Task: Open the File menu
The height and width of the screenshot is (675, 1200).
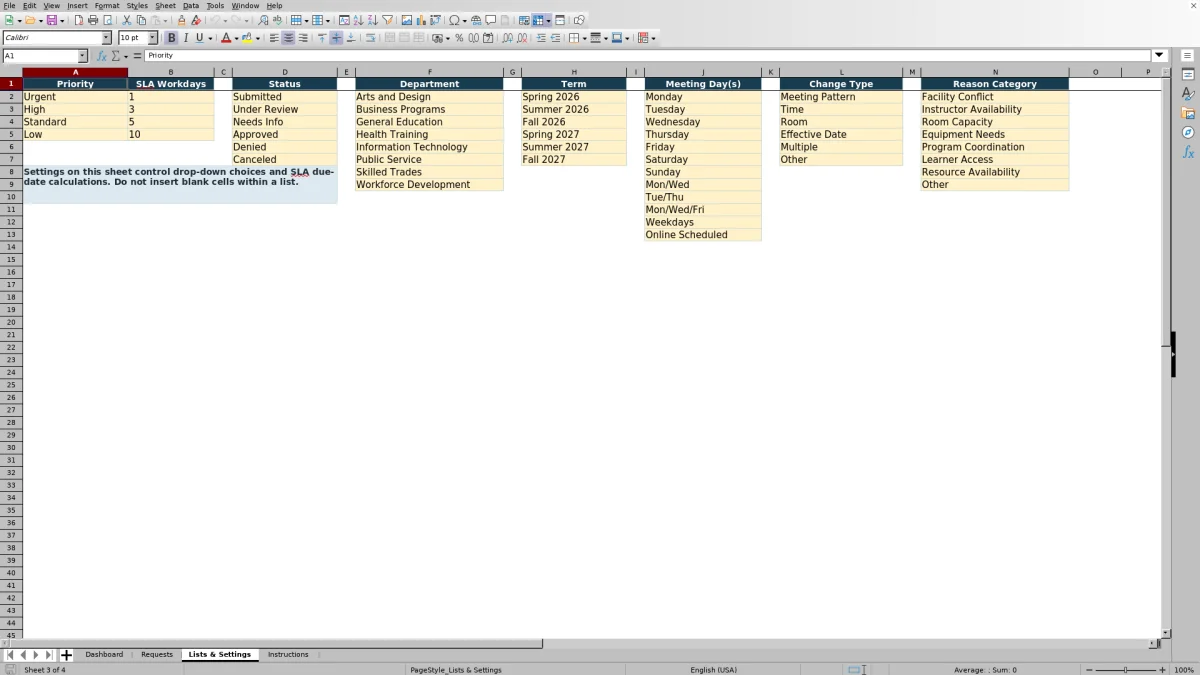Action: point(9,6)
